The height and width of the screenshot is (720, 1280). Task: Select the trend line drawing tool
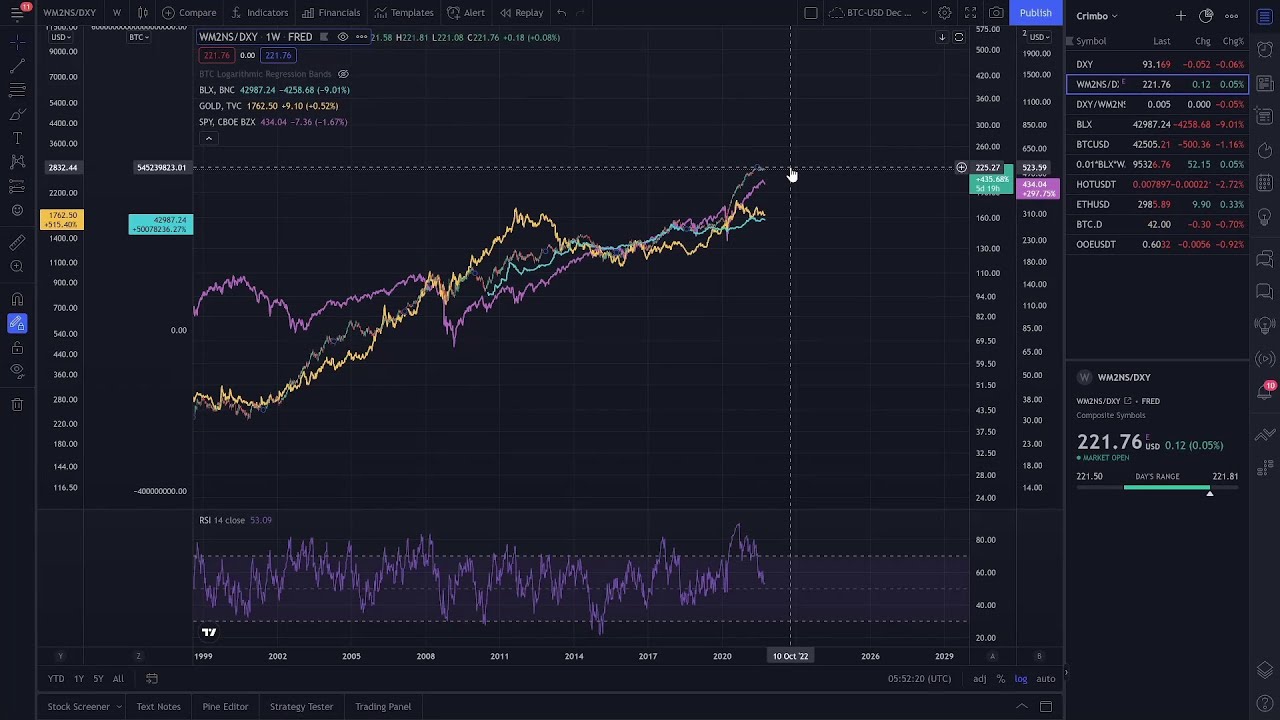(x=17, y=65)
